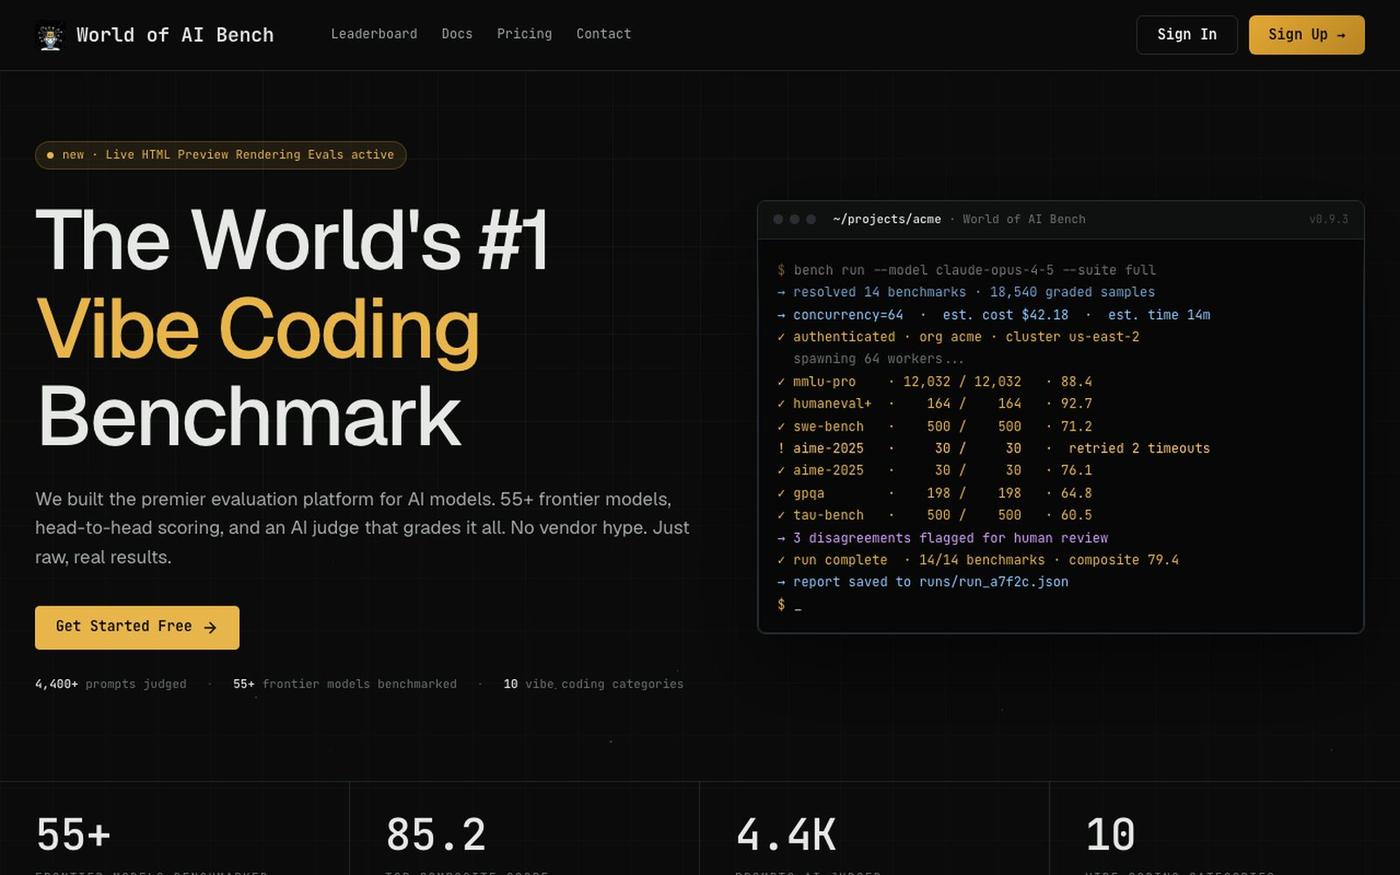Click the terminal prompt cursor line
Image resolution: width=1400 pixels, height=875 pixels.
tap(789, 605)
